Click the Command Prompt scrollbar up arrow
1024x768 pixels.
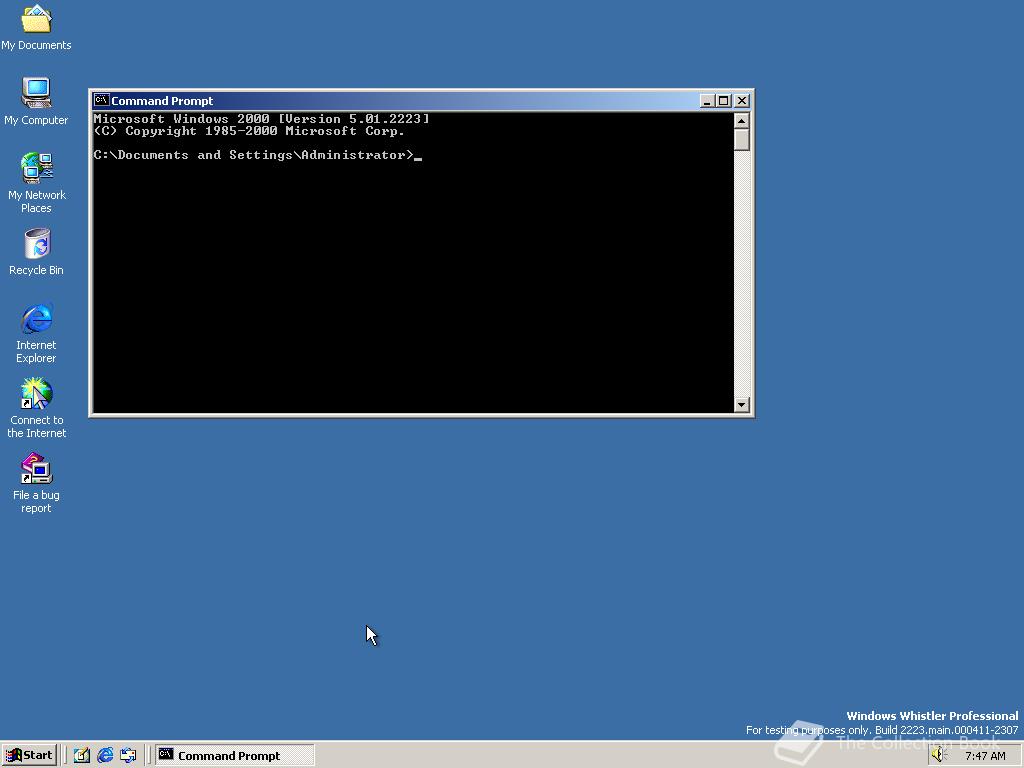tap(741, 121)
